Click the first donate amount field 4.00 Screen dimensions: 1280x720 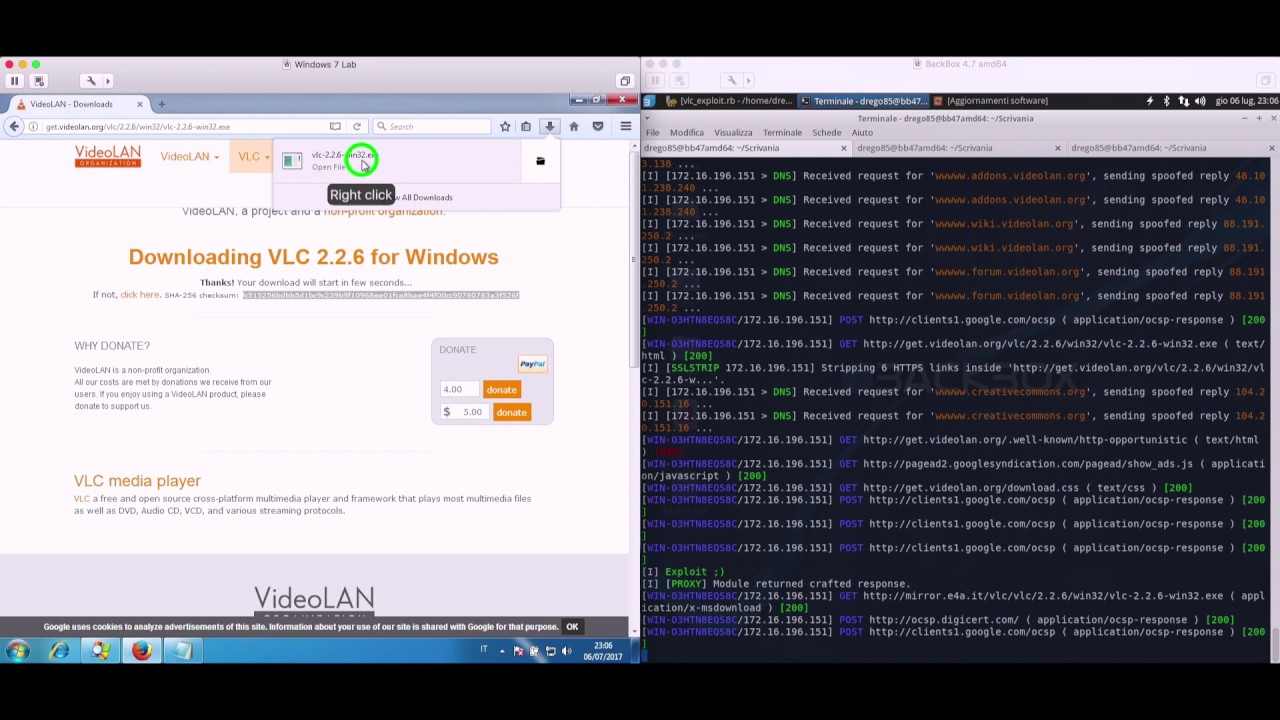(461, 390)
